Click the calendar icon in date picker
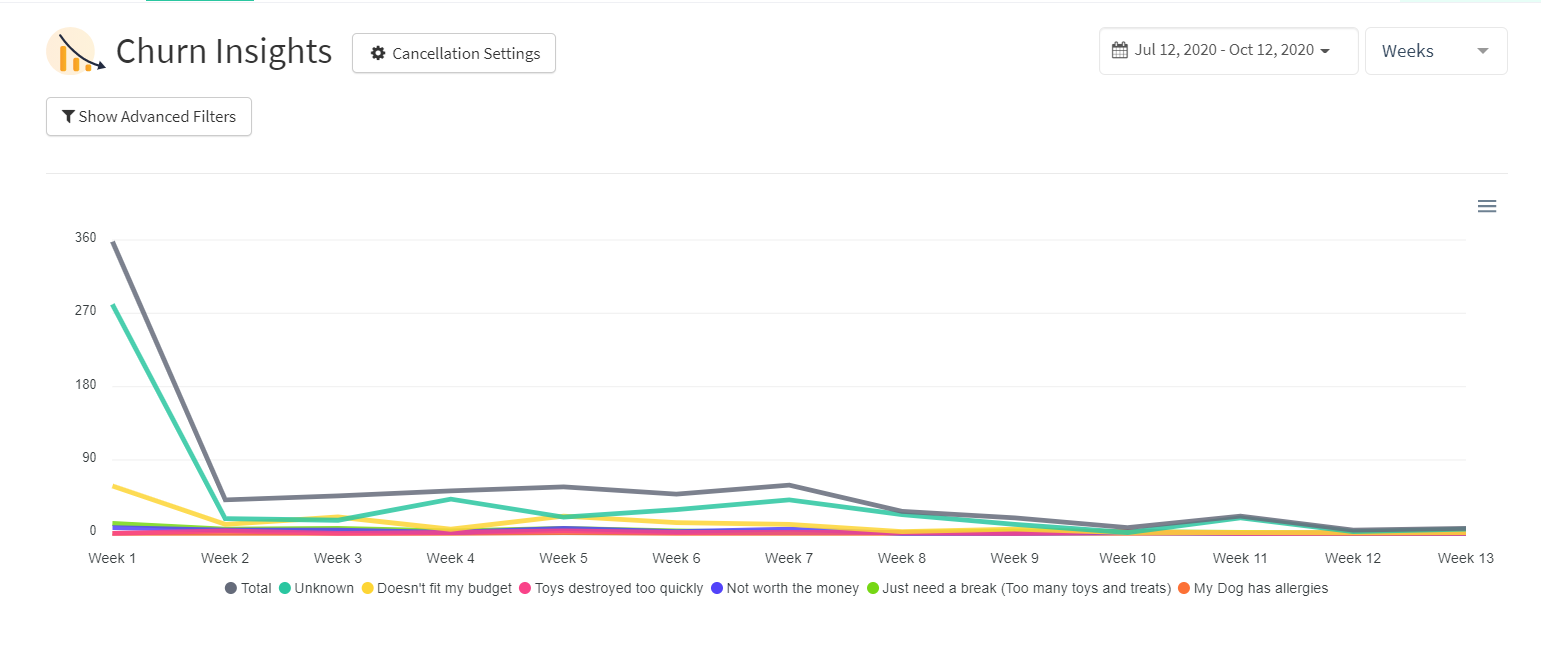Image resolution: width=1541 pixels, height=657 pixels. click(x=1120, y=50)
